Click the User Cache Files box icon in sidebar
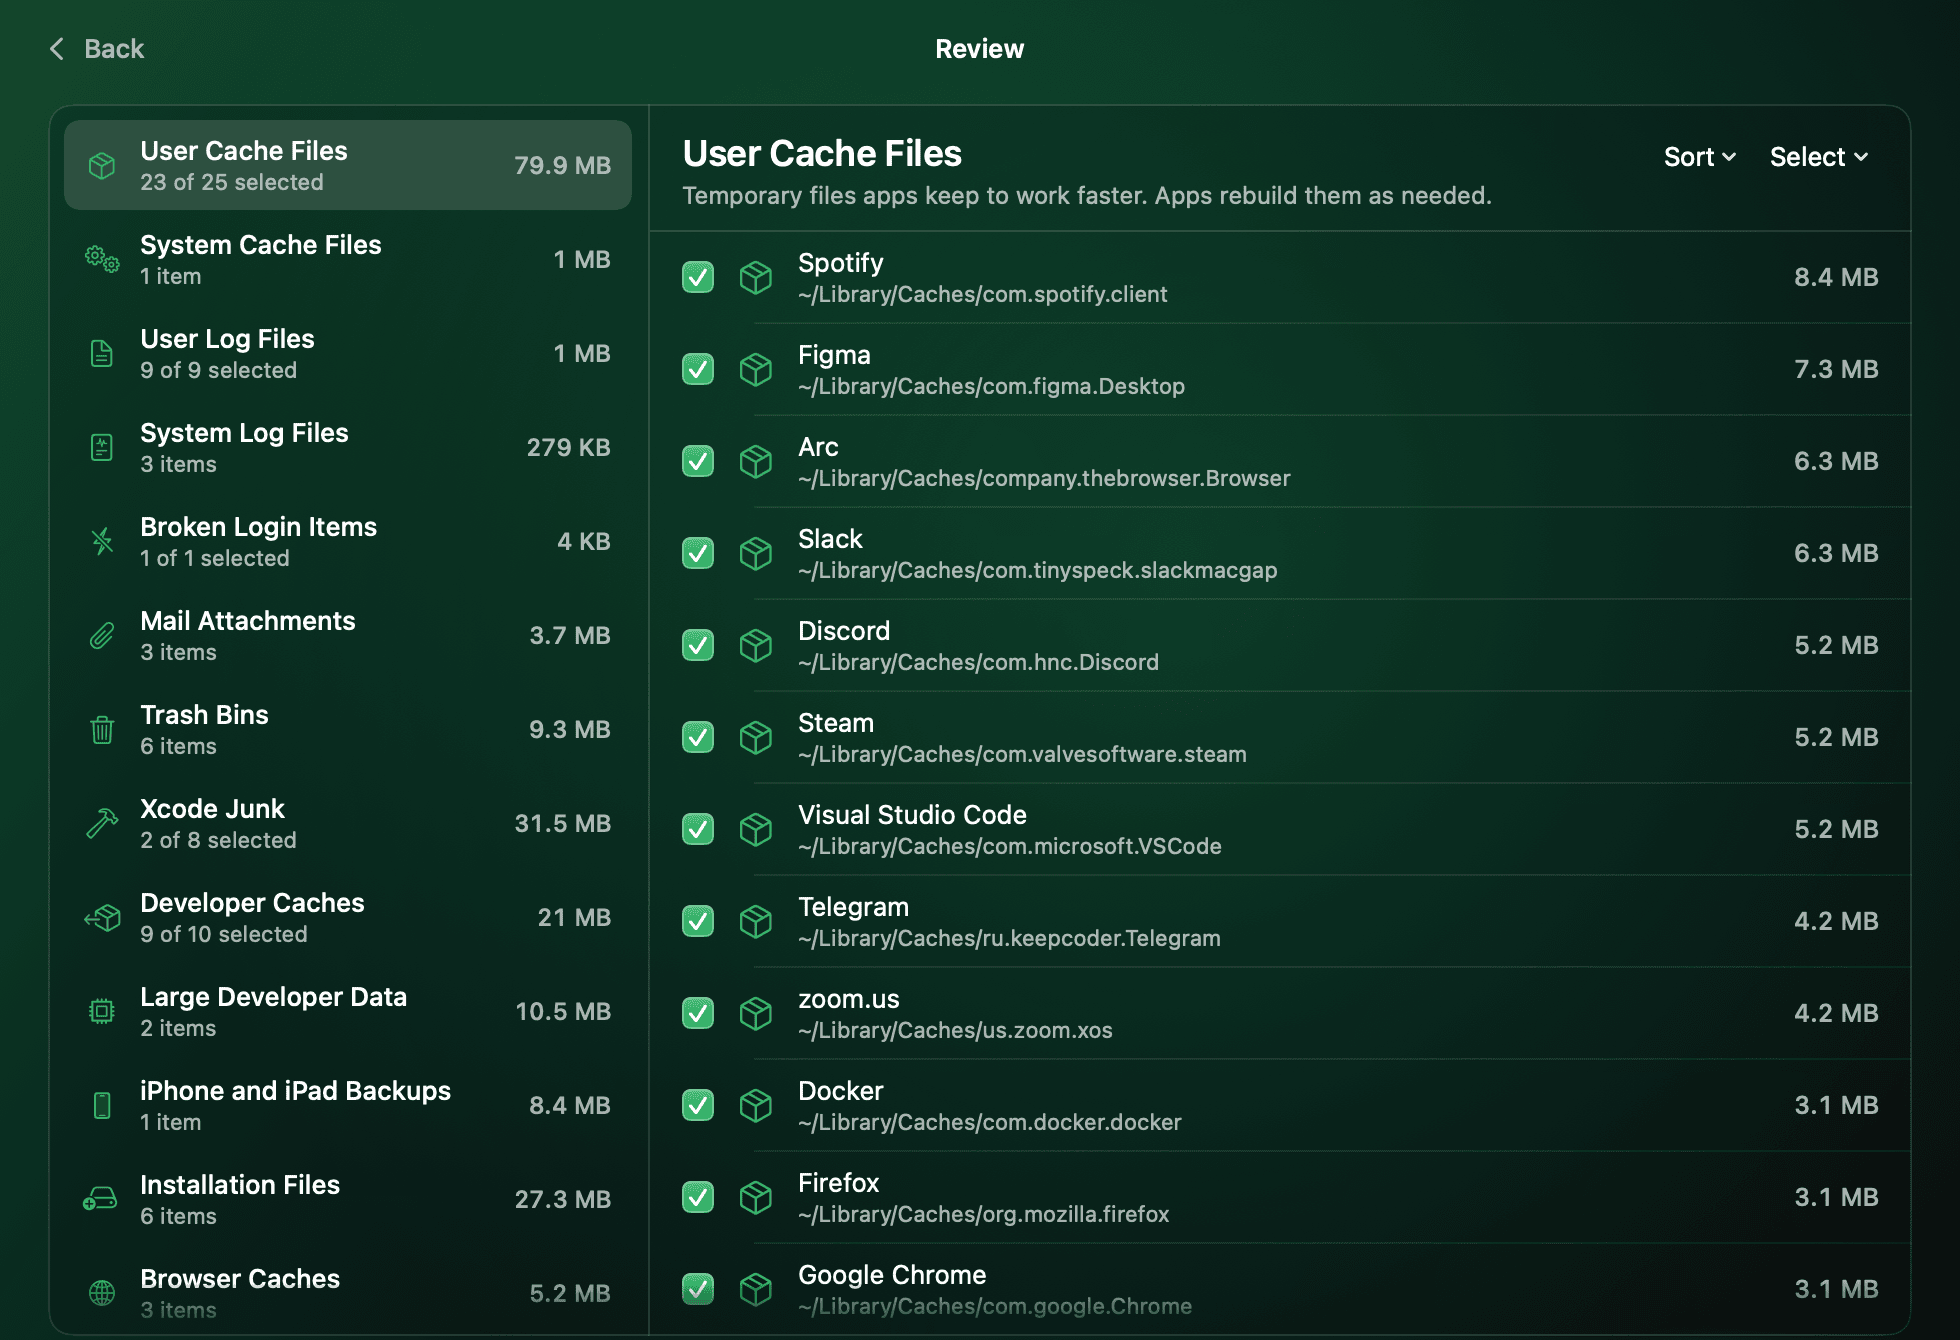The height and width of the screenshot is (1340, 1960). click(x=102, y=166)
